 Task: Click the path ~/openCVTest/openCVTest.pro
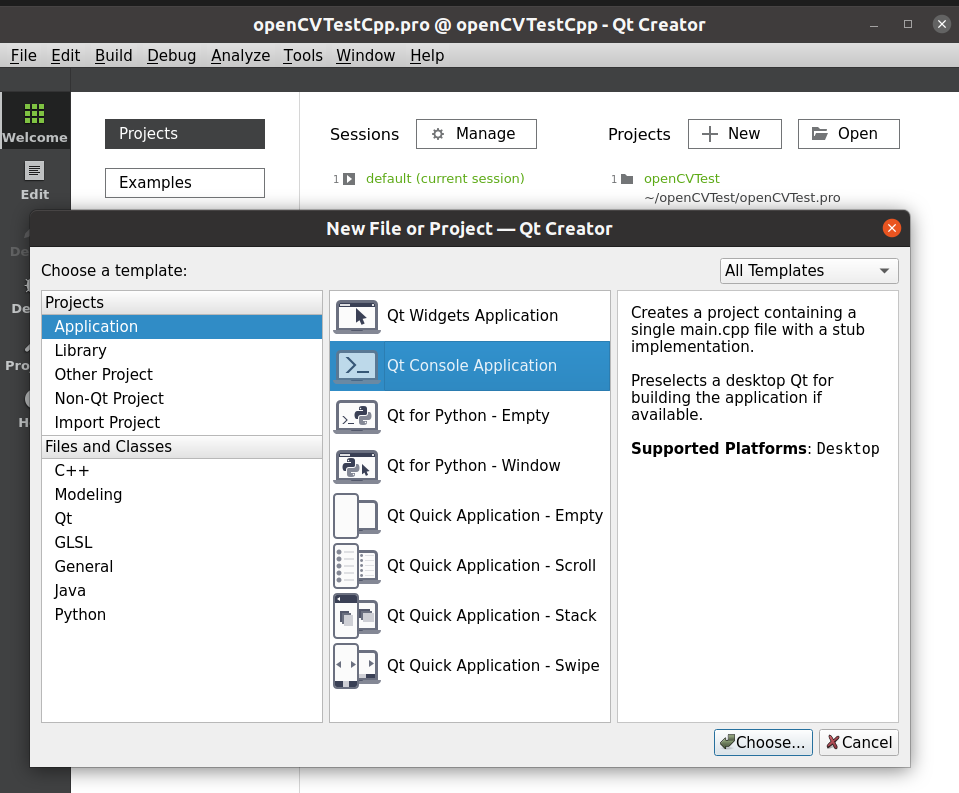click(x=742, y=197)
